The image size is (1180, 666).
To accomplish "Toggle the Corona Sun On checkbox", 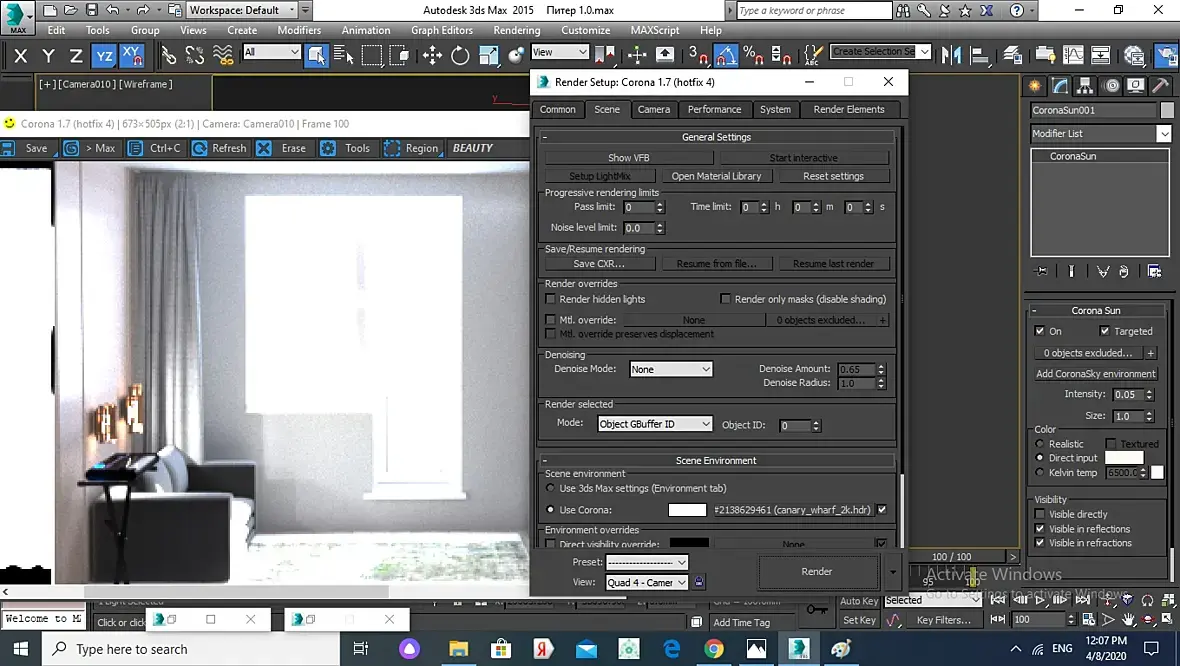I will coord(1040,330).
